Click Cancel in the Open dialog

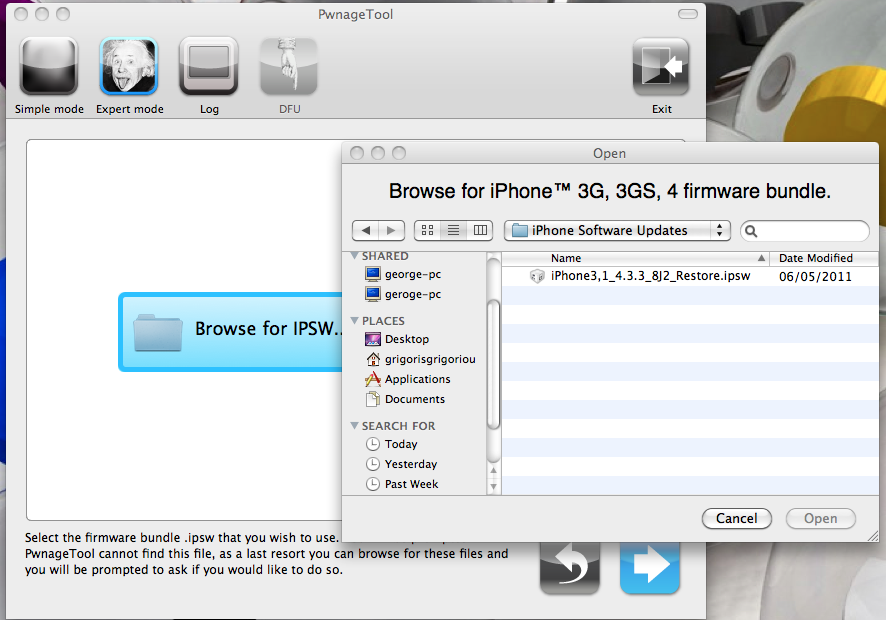pyautogui.click(x=736, y=518)
